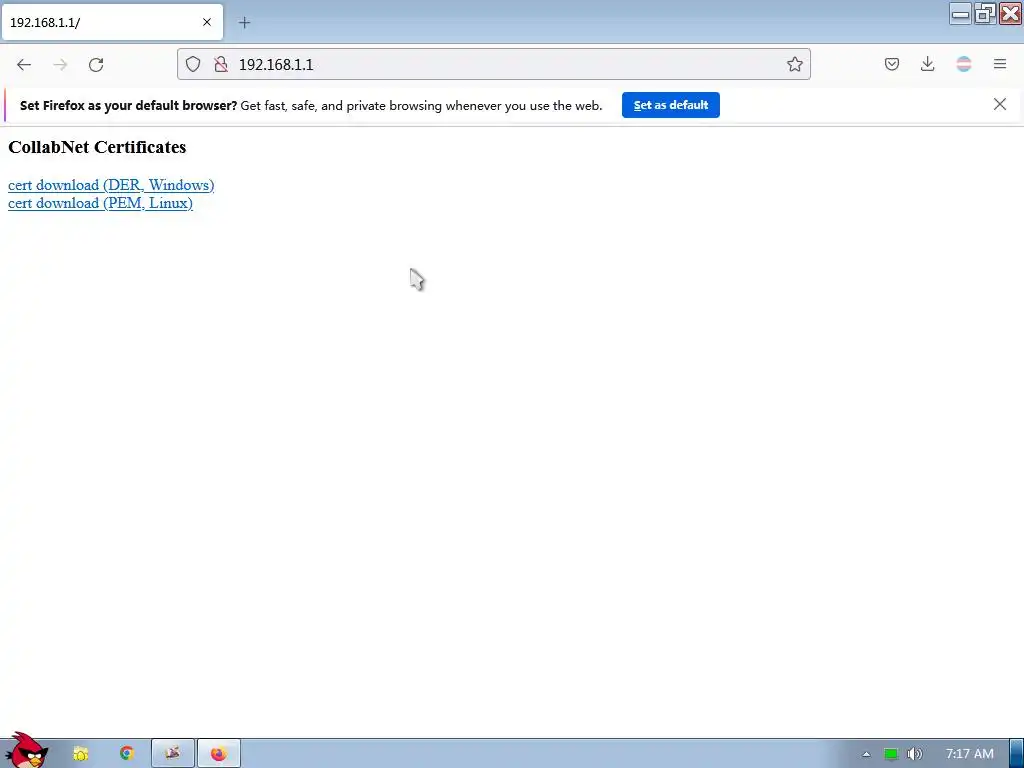Click the Firefox taskbar button

coord(219,754)
